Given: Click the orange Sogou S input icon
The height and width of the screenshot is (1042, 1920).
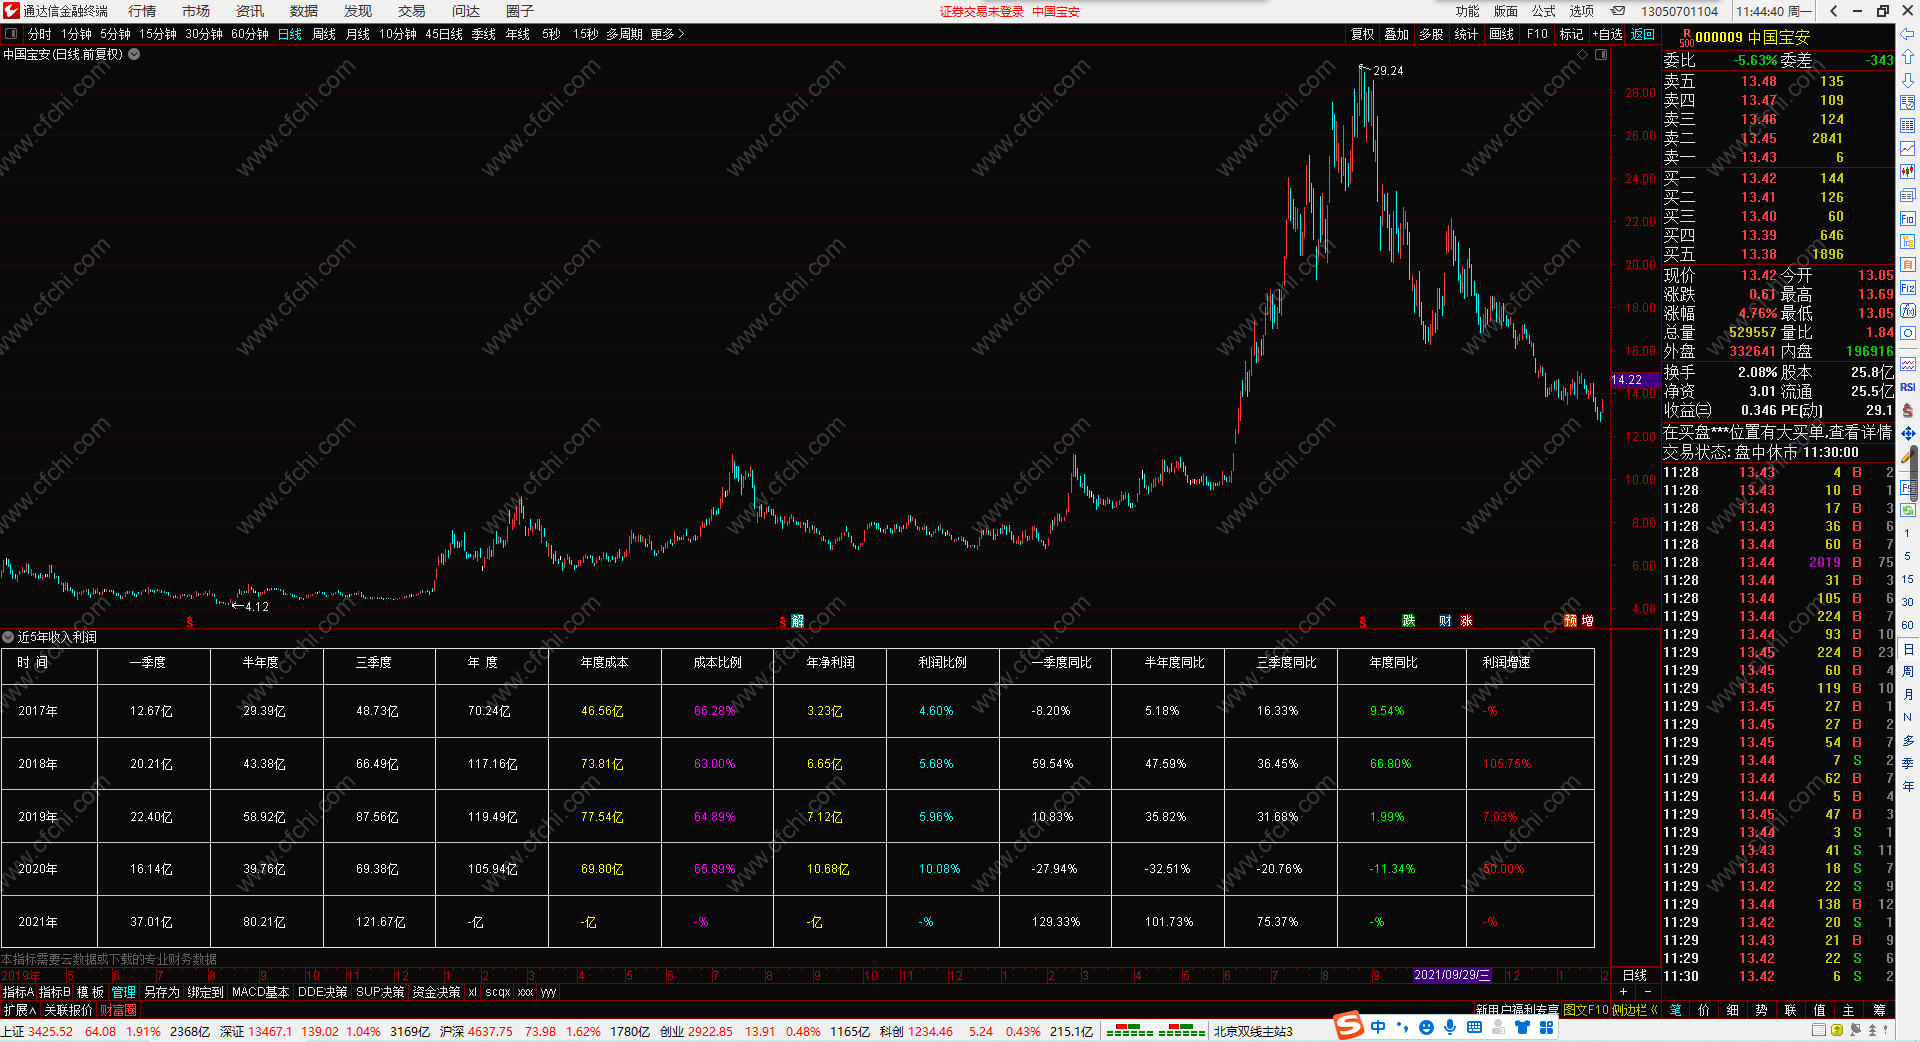Looking at the screenshot, I should 1349,1026.
